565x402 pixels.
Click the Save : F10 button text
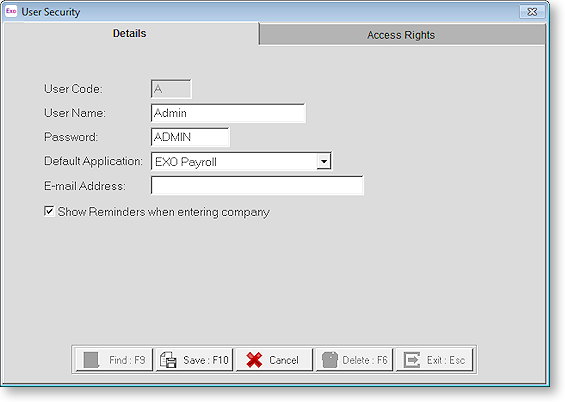coord(206,360)
